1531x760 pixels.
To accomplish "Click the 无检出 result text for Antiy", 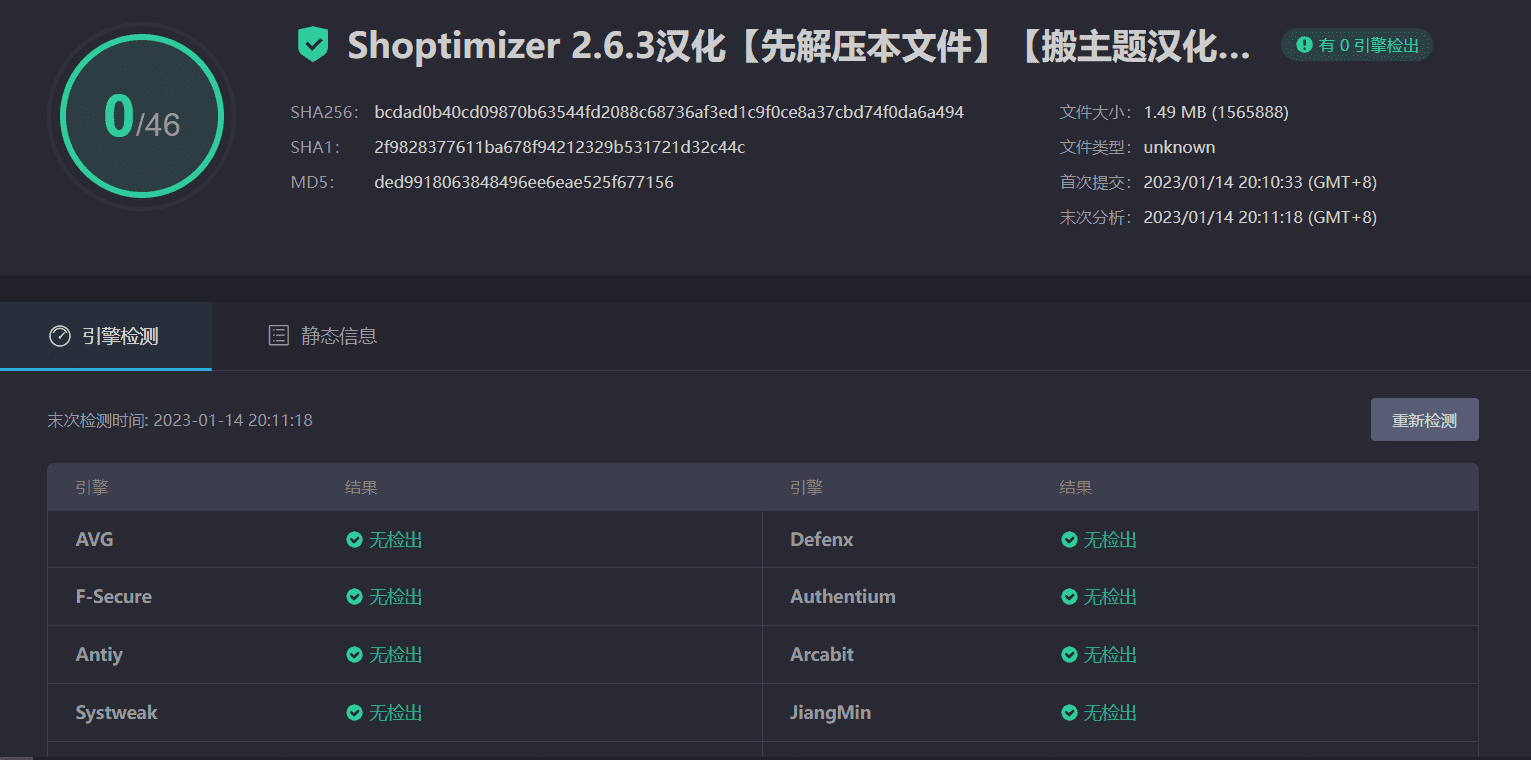I will click(396, 655).
